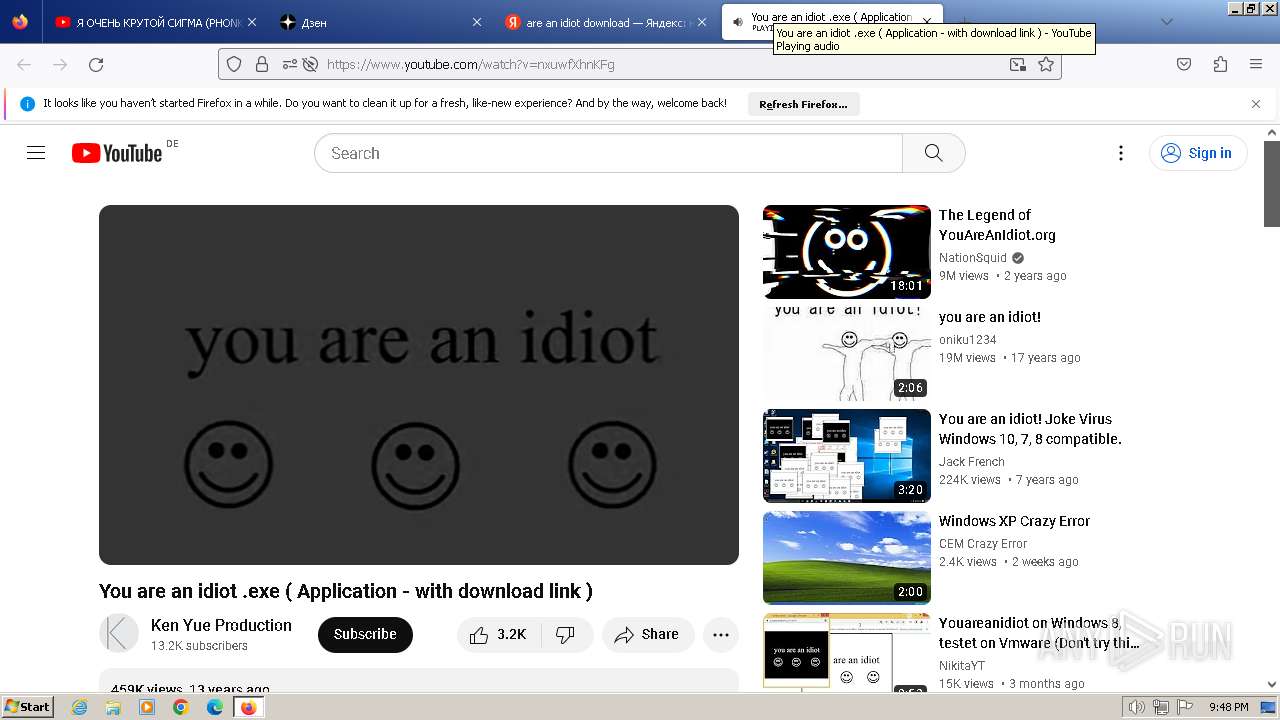Launch Google Chrome from taskbar
The height and width of the screenshot is (720, 1280).
click(x=181, y=707)
